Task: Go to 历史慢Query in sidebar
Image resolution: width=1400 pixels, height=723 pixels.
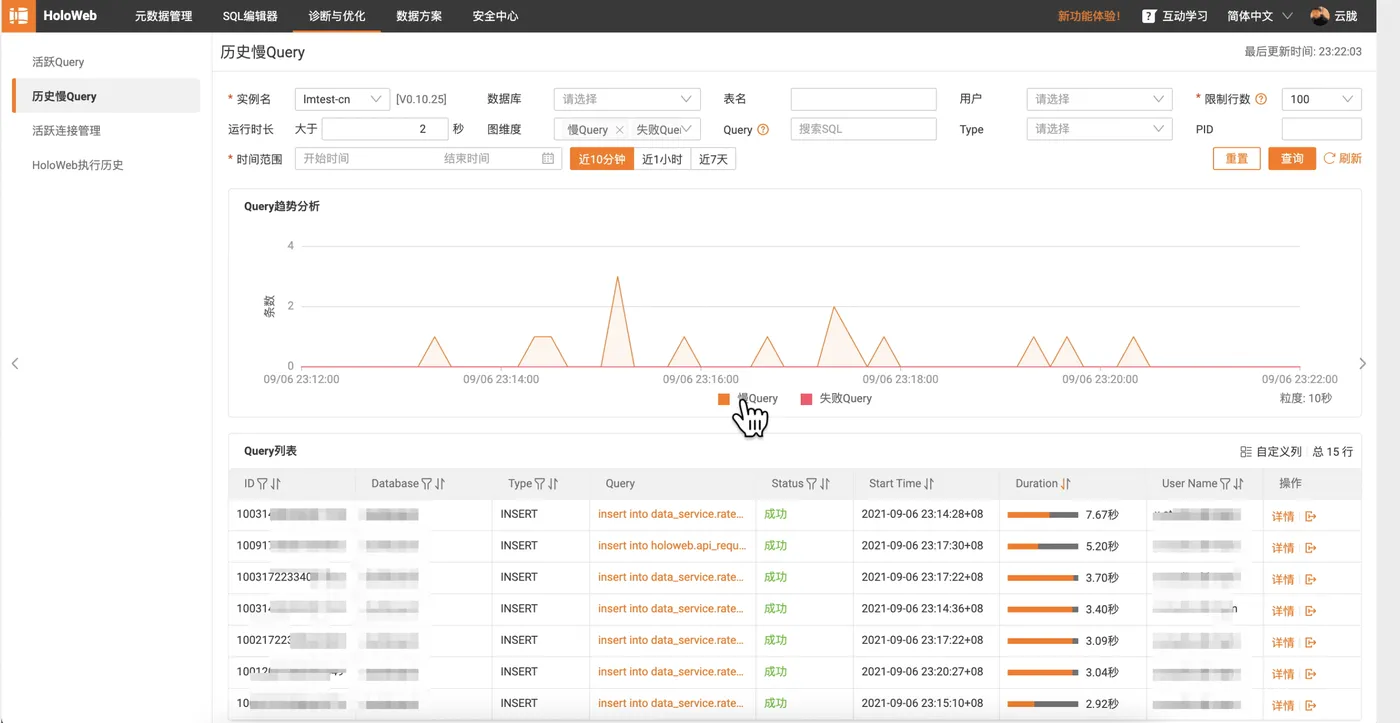Action: click(x=106, y=96)
